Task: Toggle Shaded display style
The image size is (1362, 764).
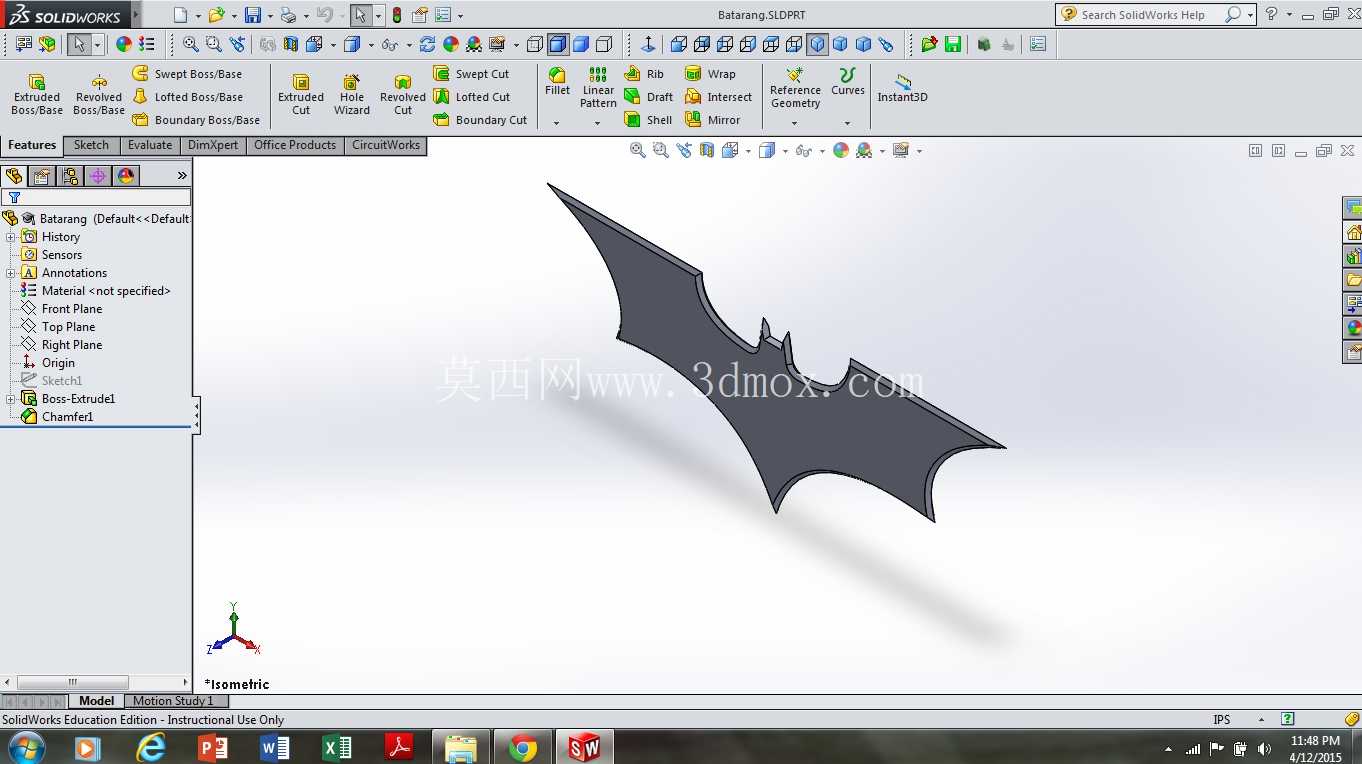Action: coord(581,44)
